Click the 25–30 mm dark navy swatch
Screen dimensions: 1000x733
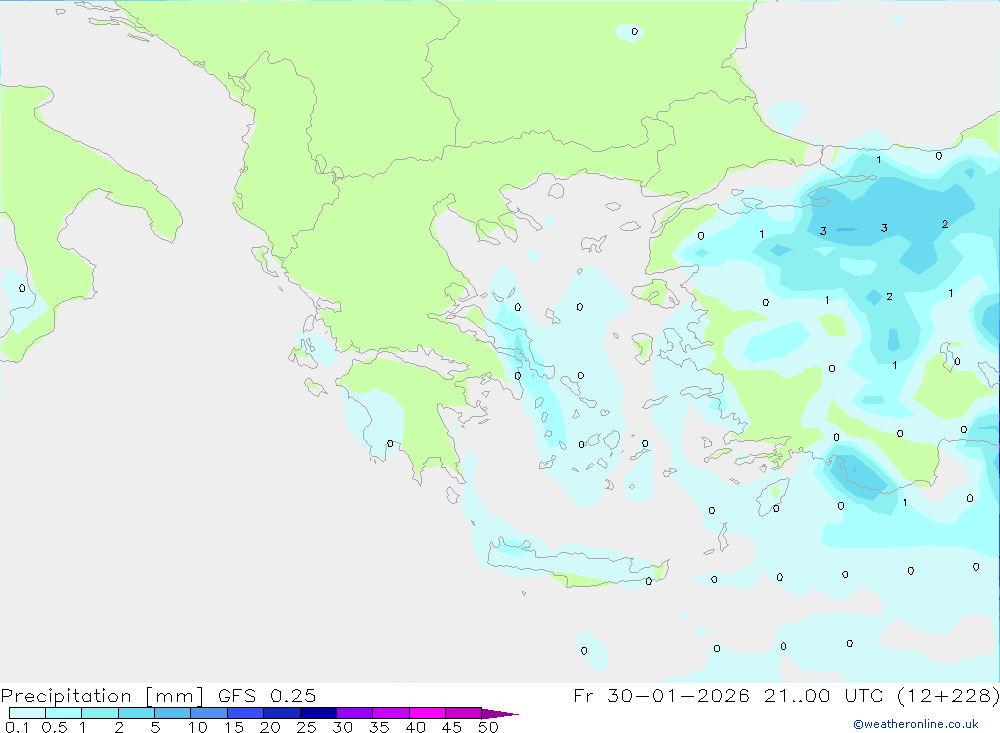click(x=318, y=713)
